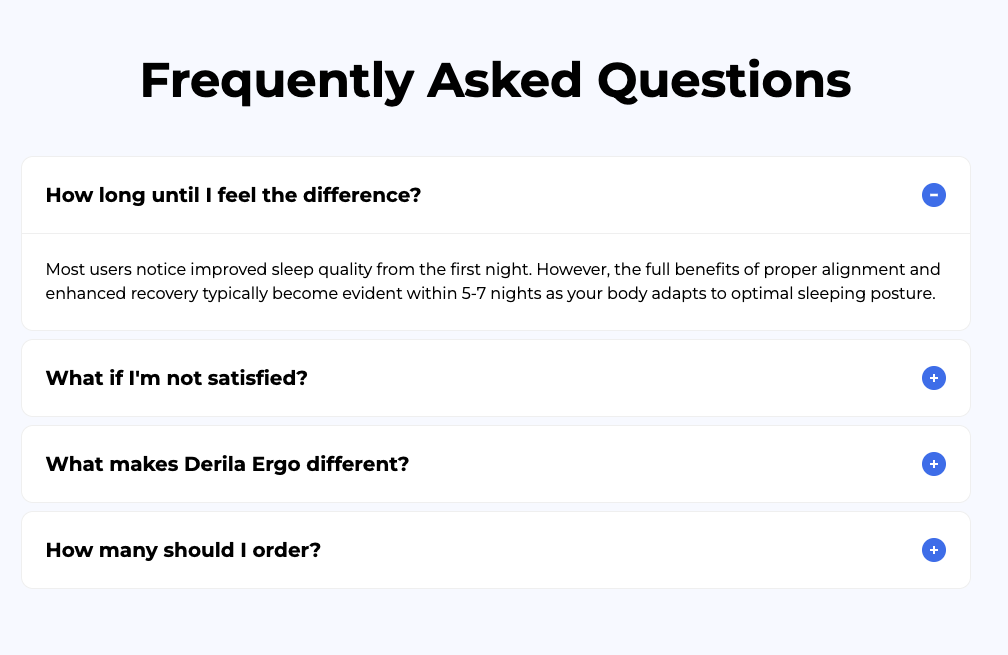1008x655 pixels.
Task: Click the "What if I'm not satisfied?" title text
Action: (x=176, y=379)
